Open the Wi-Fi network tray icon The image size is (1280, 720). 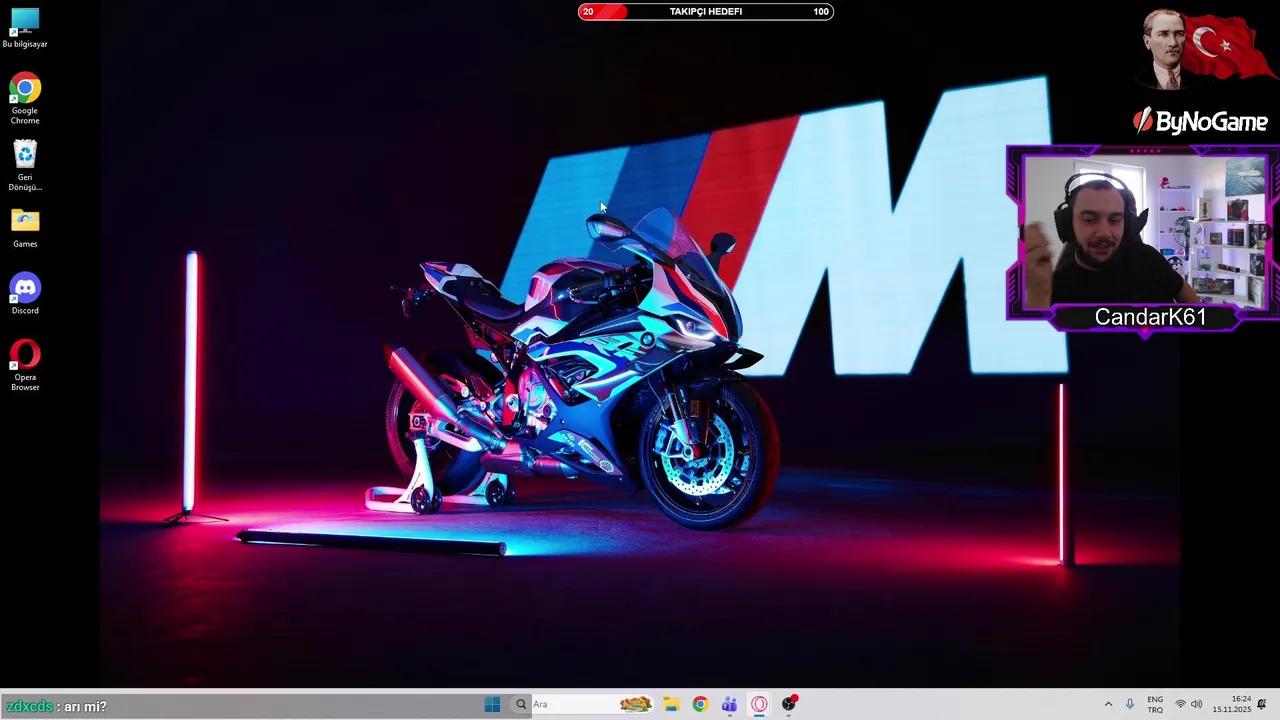(1180, 704)
